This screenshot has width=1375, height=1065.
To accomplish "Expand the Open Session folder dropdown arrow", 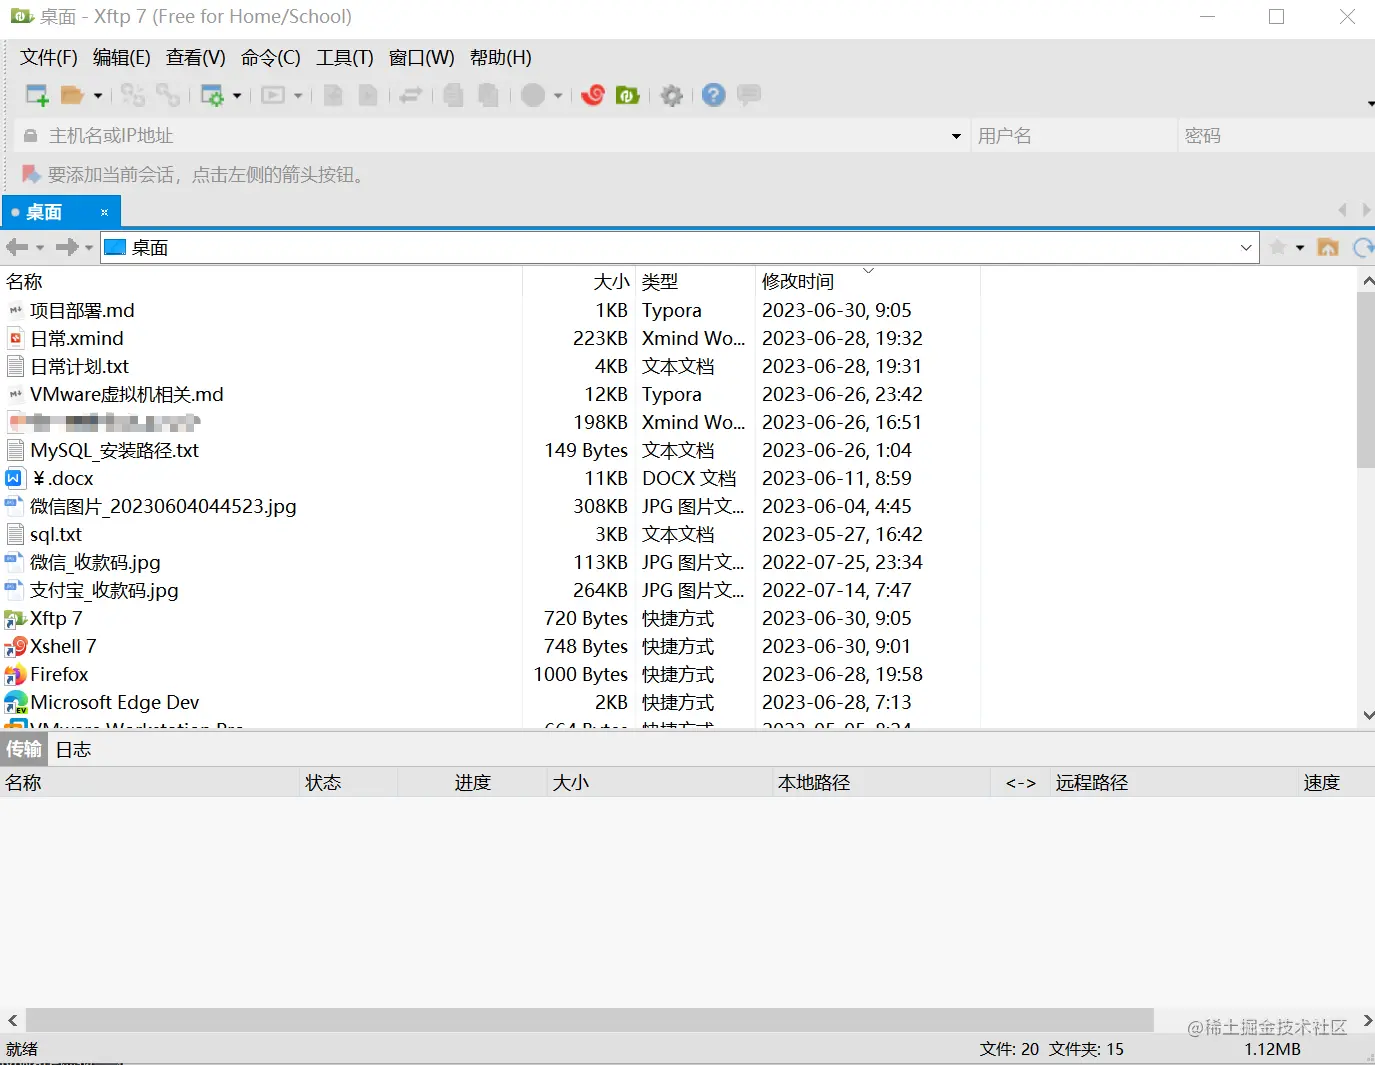I will point(98,96).
